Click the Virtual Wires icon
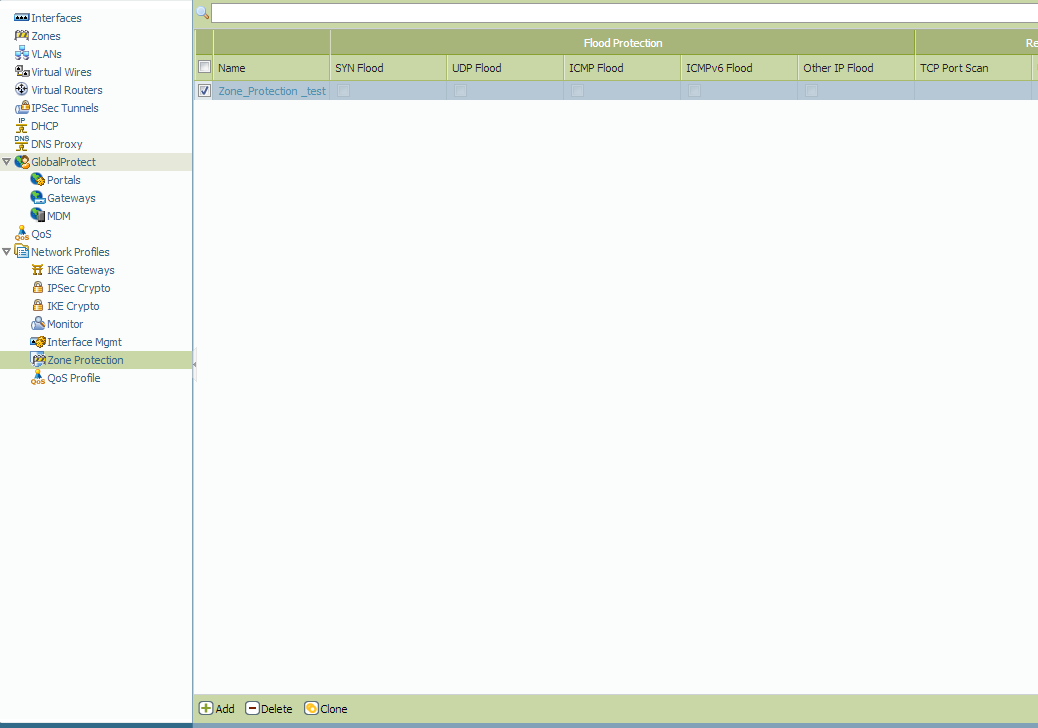 (x=22, y=71)
